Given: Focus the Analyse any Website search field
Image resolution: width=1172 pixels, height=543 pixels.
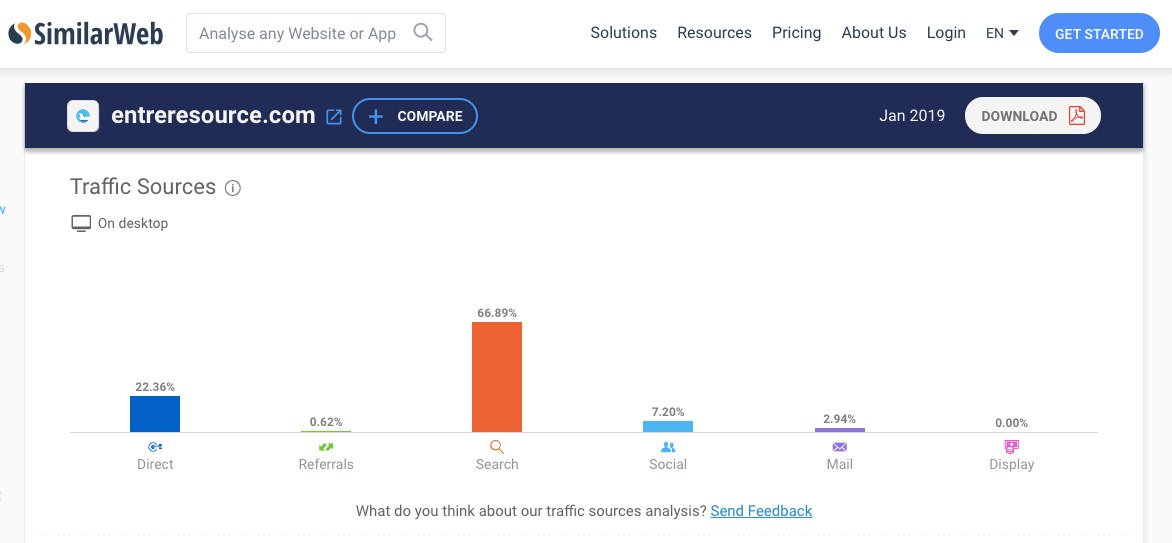Looking at the screenshot, I should 298,34.
